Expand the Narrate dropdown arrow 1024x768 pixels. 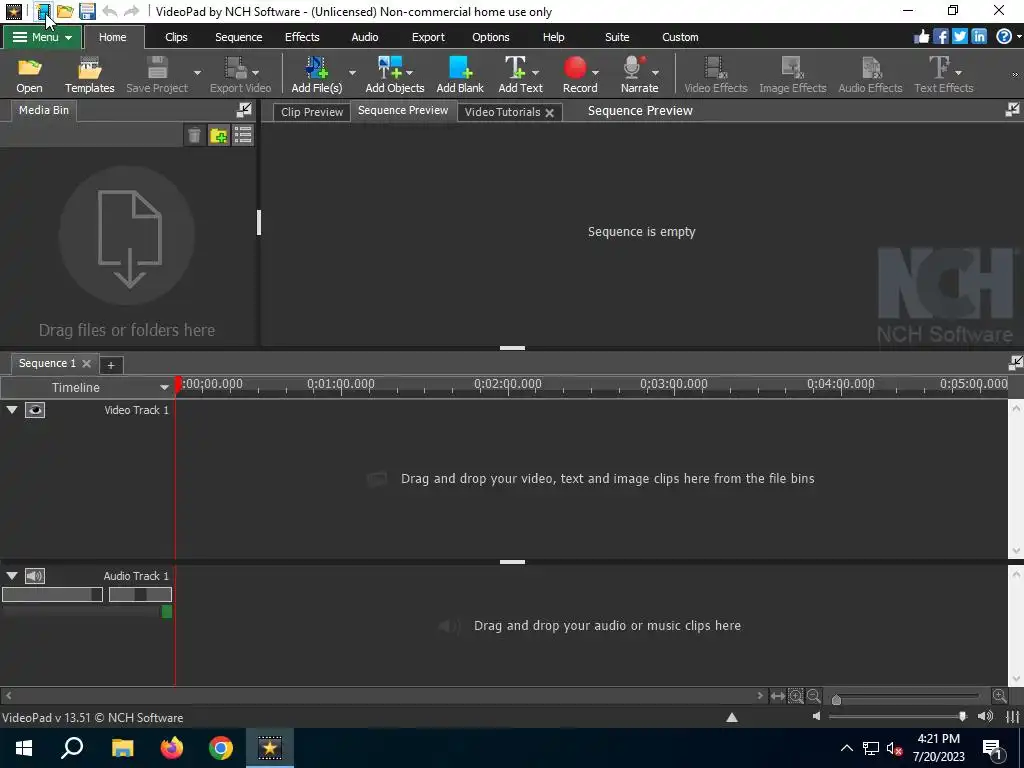coord(655,72)
